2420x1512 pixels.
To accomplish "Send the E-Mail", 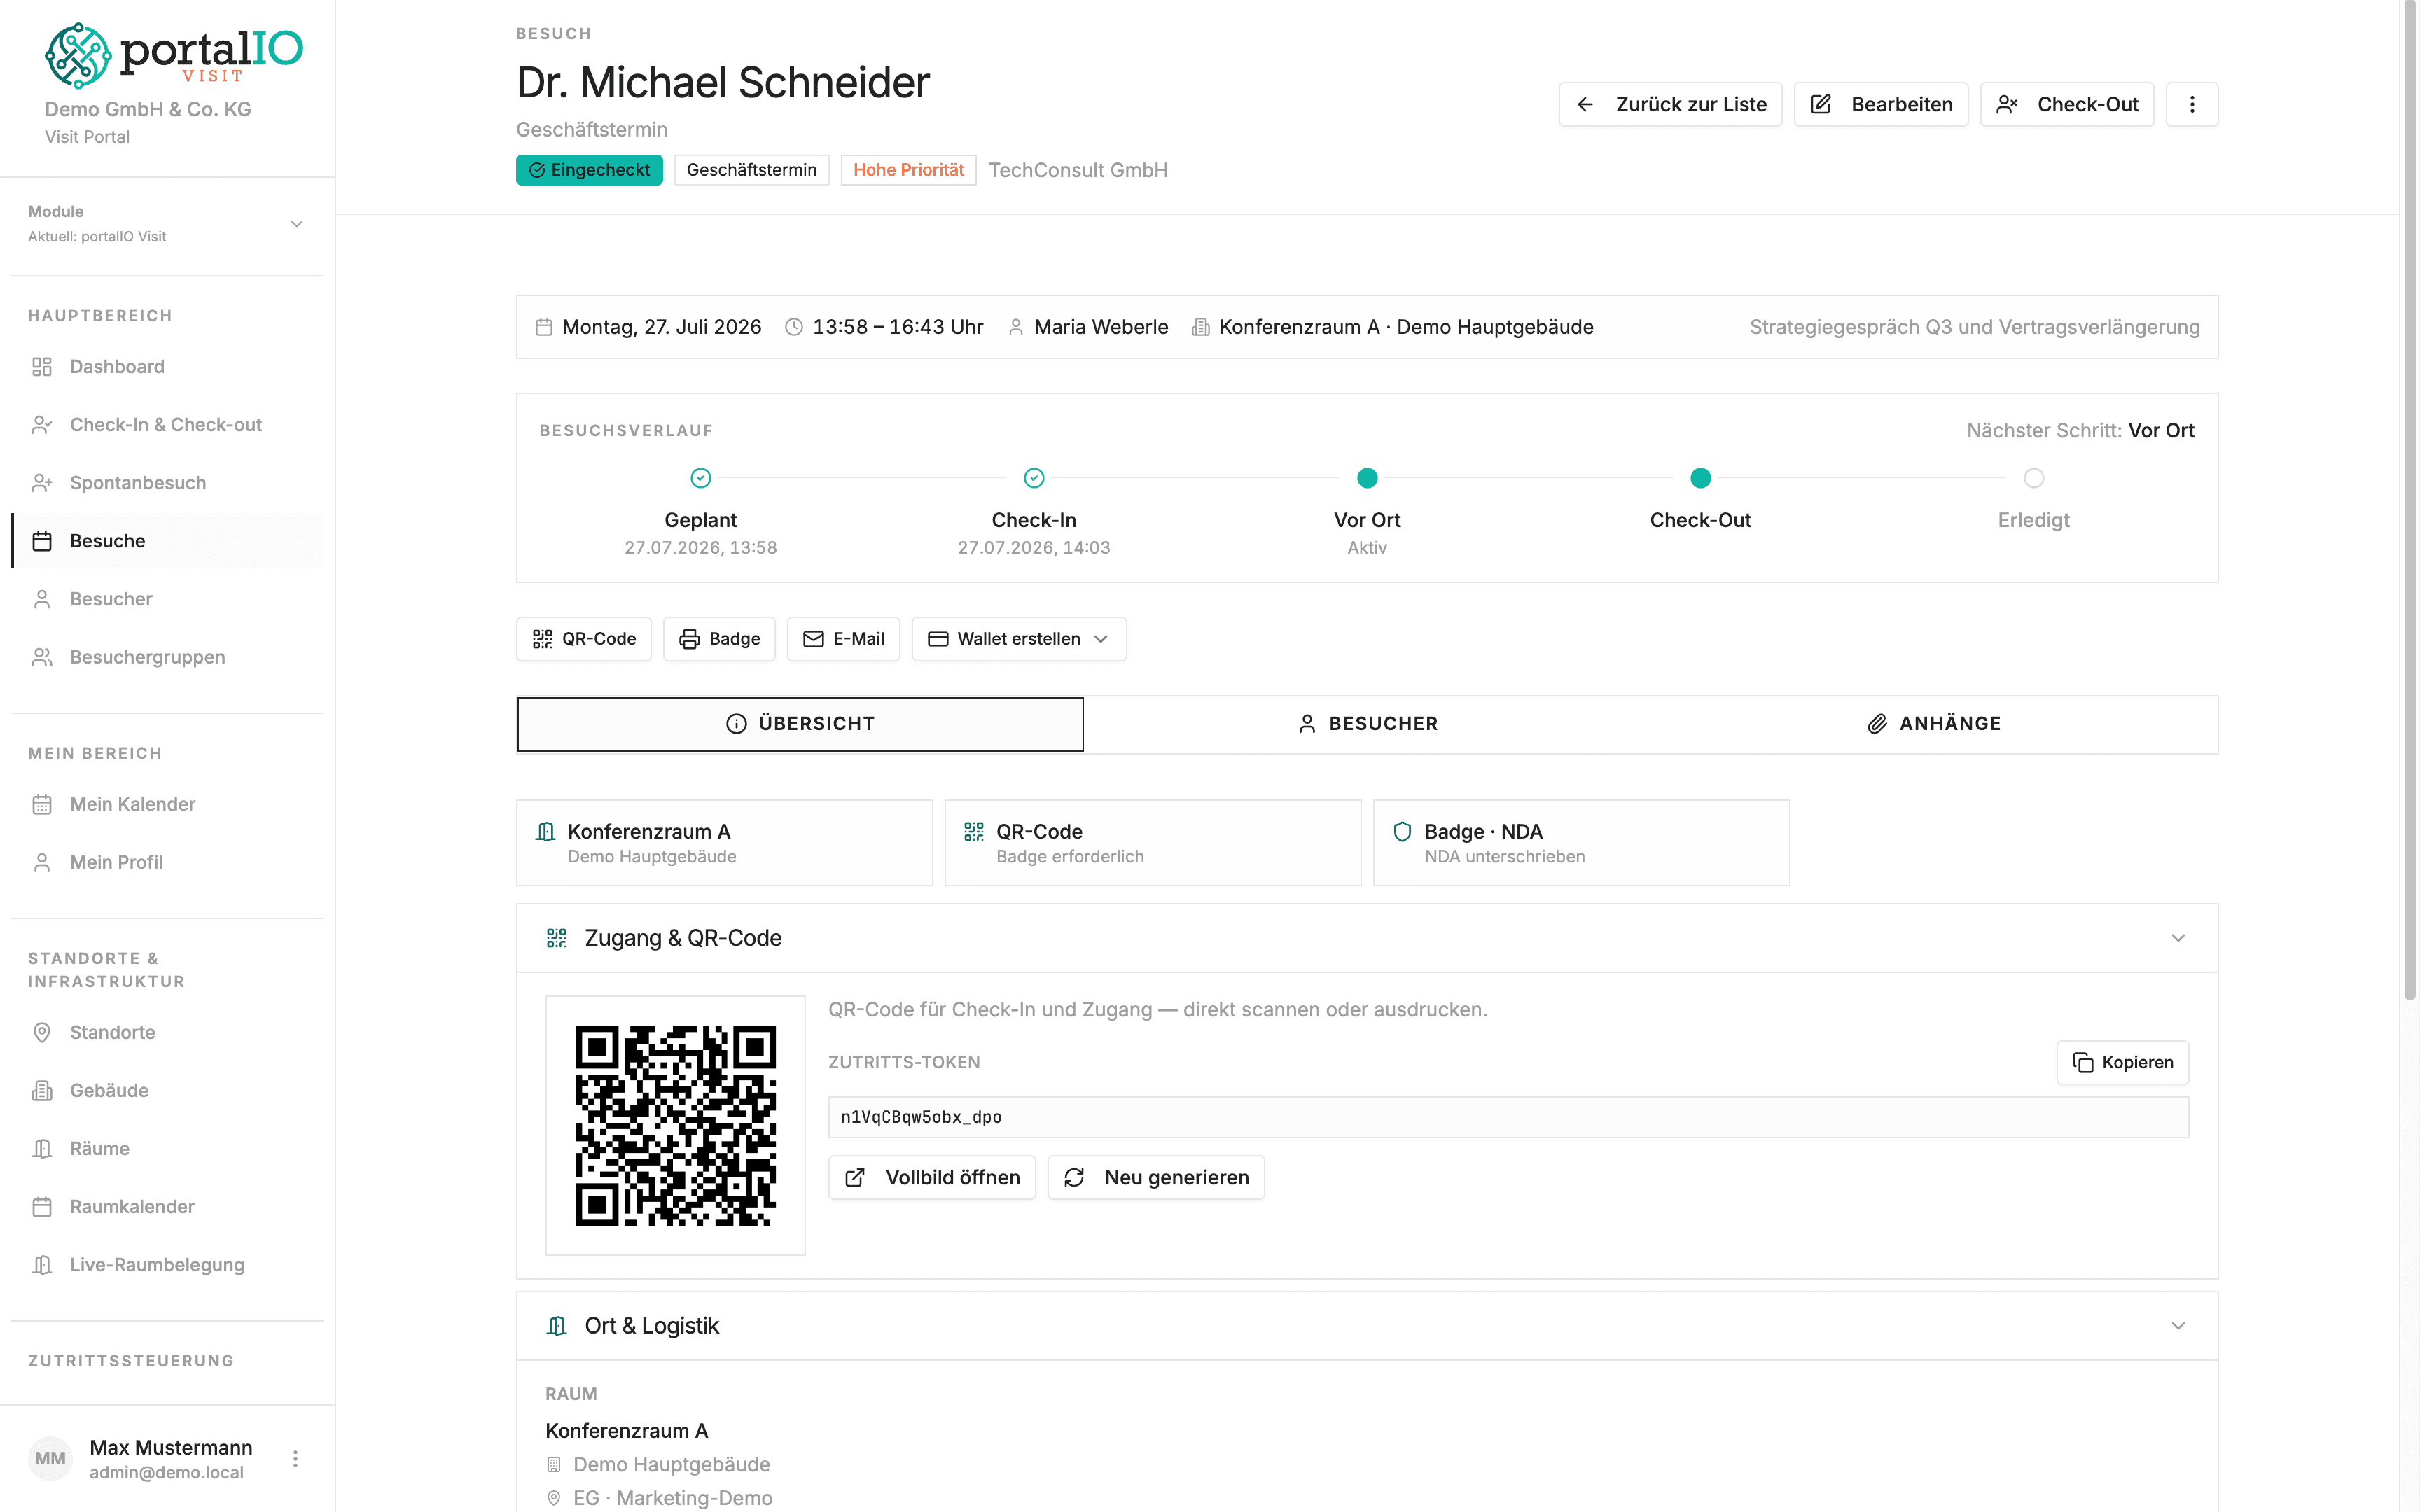I will coord(843,639).
